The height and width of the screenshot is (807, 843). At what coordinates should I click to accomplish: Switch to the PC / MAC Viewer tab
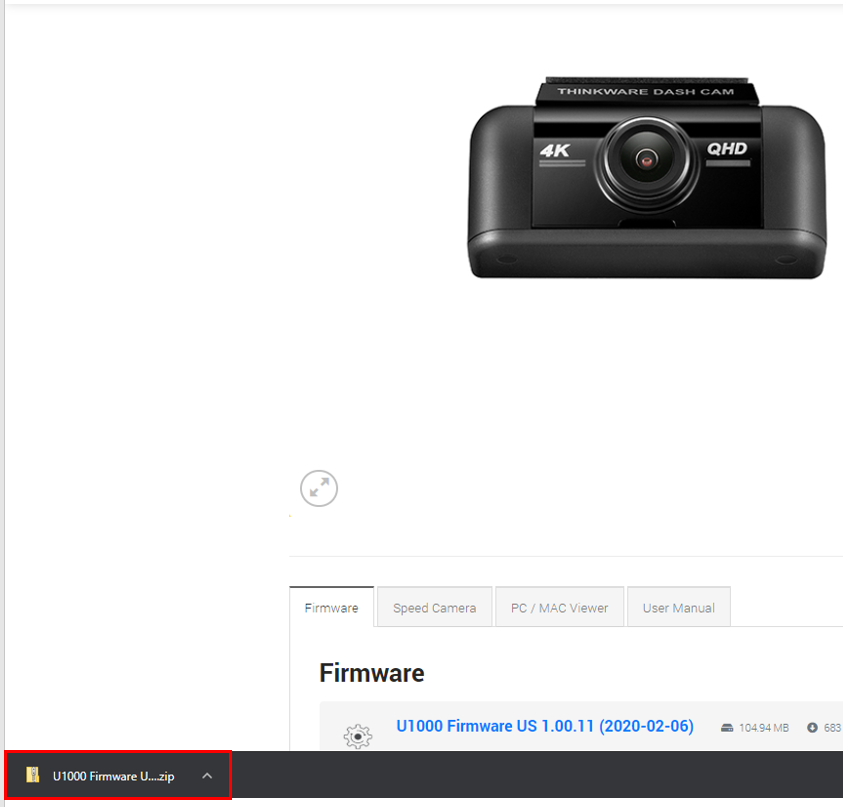559,608
